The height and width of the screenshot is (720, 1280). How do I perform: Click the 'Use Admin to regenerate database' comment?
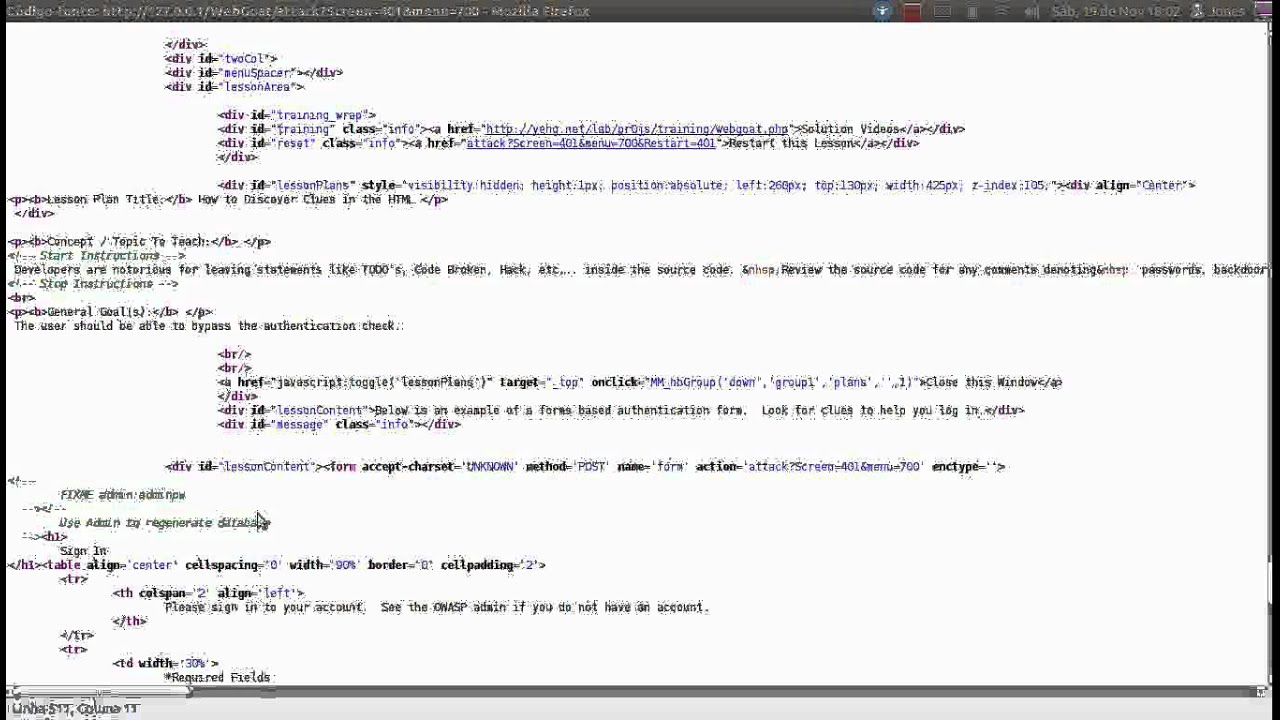164,522
